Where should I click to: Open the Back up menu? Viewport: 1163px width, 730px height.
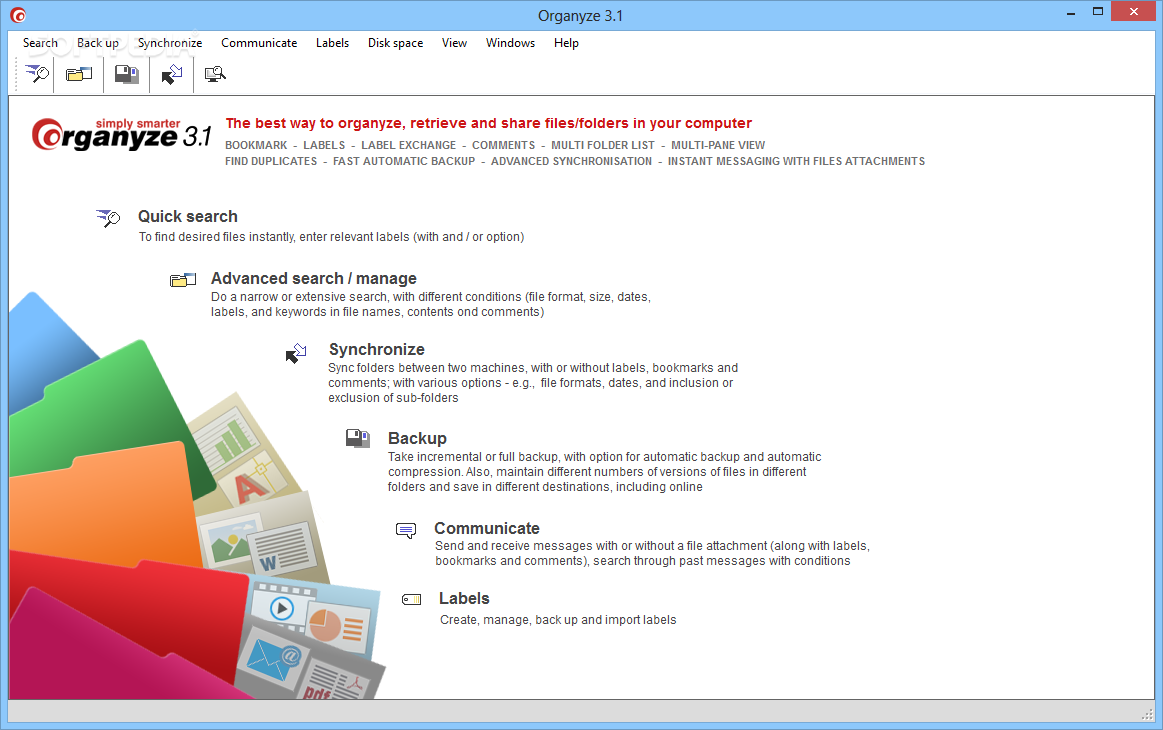click(98, 43)
